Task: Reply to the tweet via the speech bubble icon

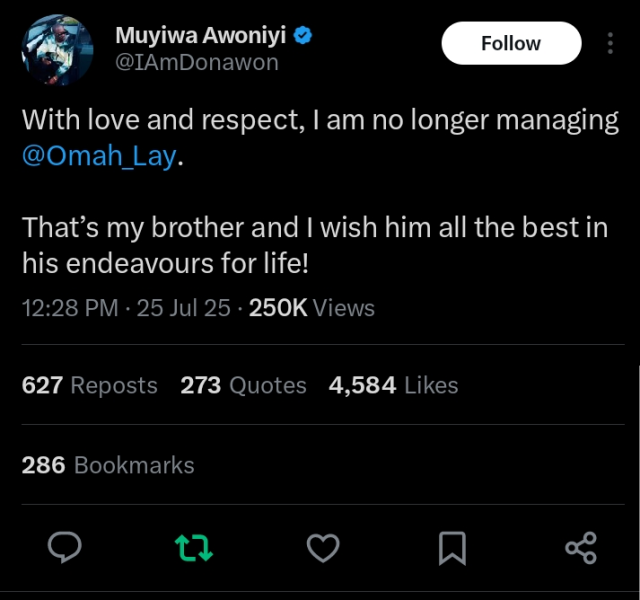Action: 65,547
